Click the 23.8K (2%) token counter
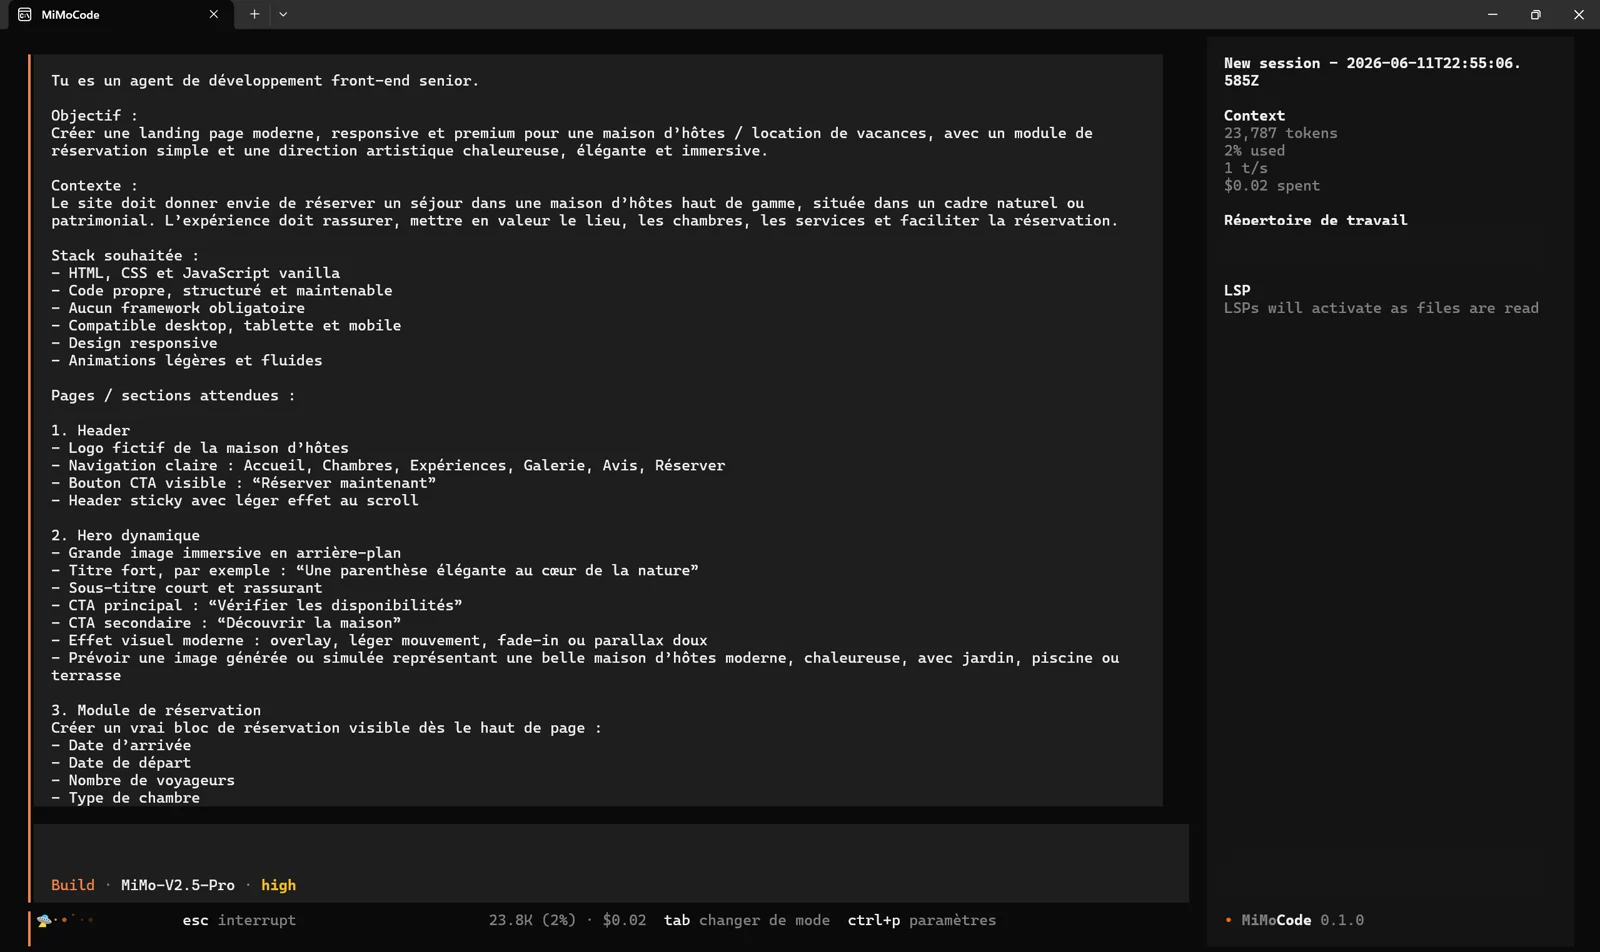 (x=532, y=920)
